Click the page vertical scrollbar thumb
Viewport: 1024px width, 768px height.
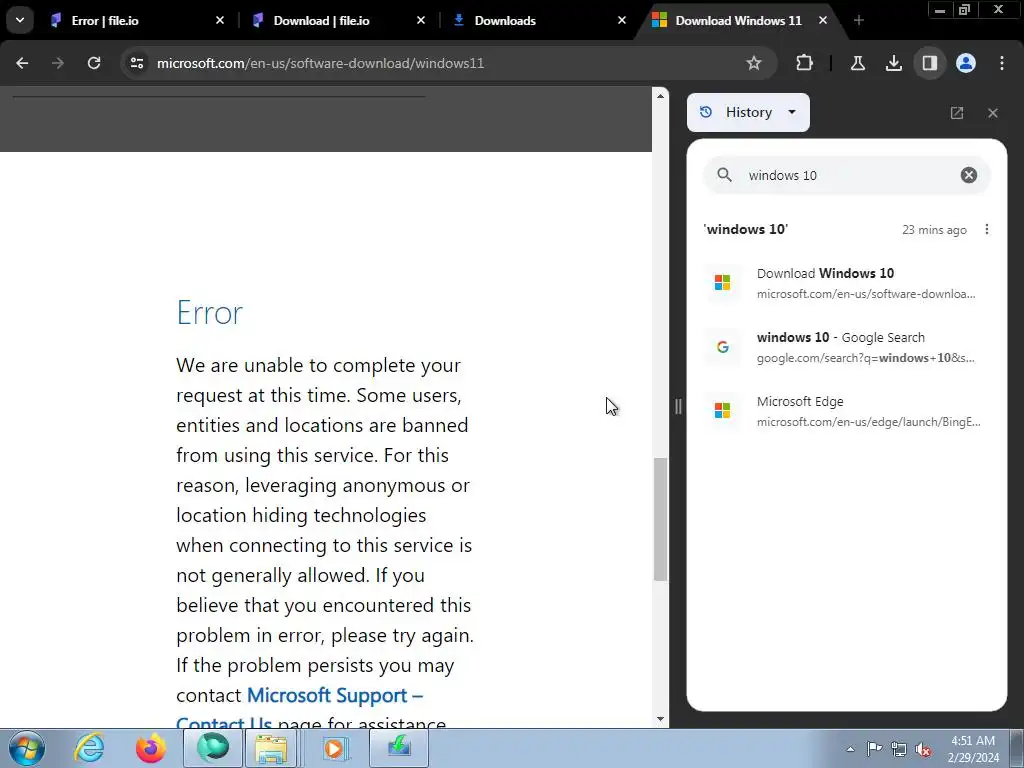[x=660, y=519]
